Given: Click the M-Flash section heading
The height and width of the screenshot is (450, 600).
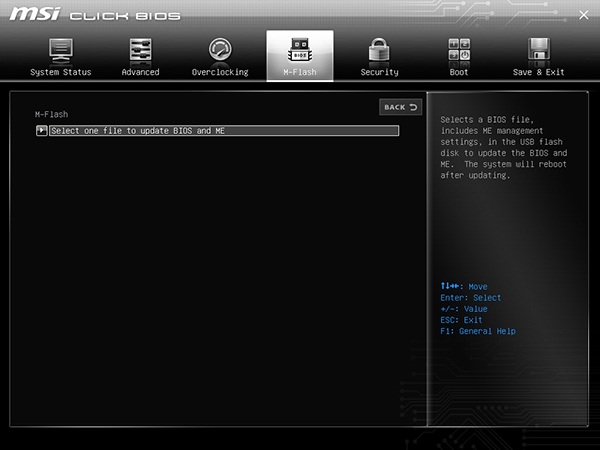Looking at the screenshot, I should pos(51,114).
